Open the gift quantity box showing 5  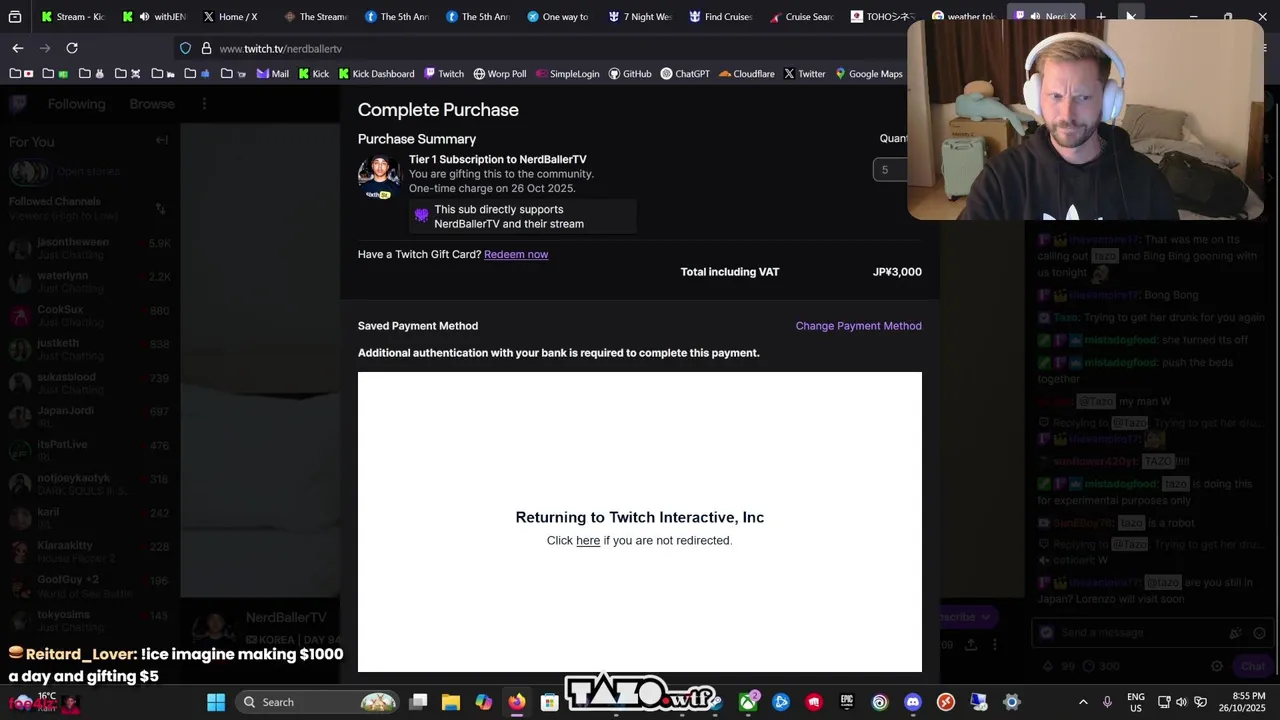coord(890,170)
